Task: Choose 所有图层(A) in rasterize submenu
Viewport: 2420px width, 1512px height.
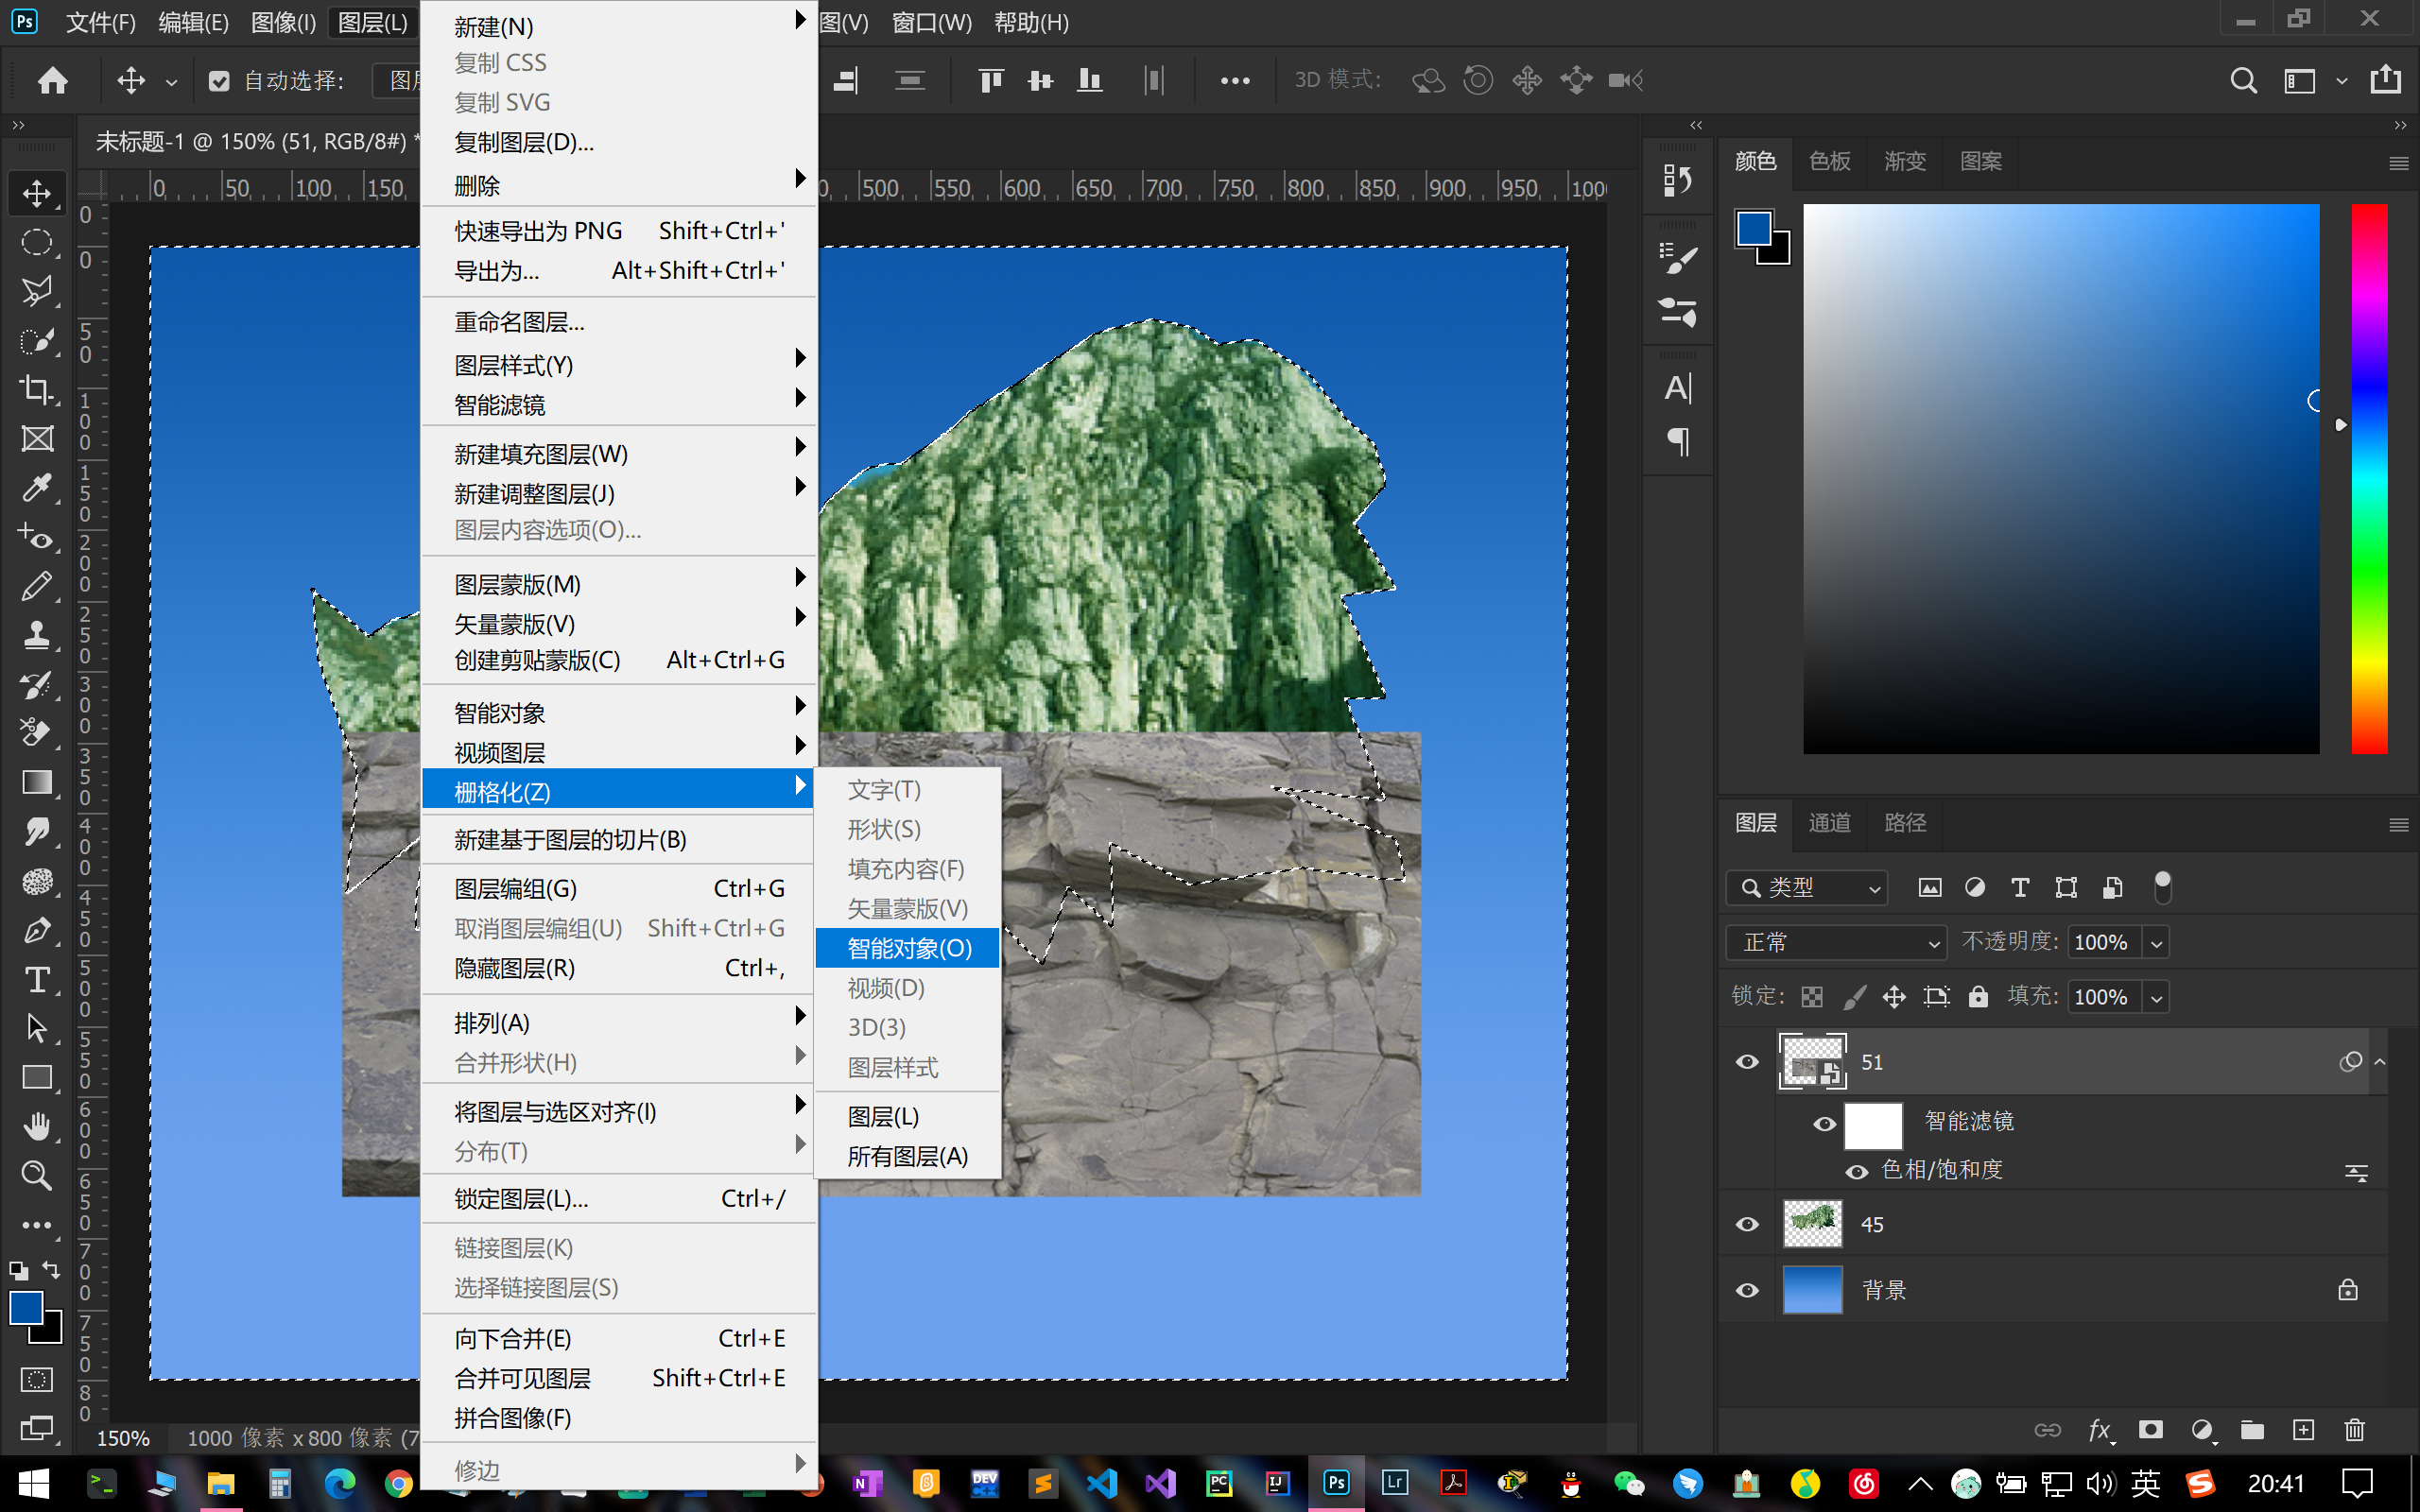Action: point(907,1156)
